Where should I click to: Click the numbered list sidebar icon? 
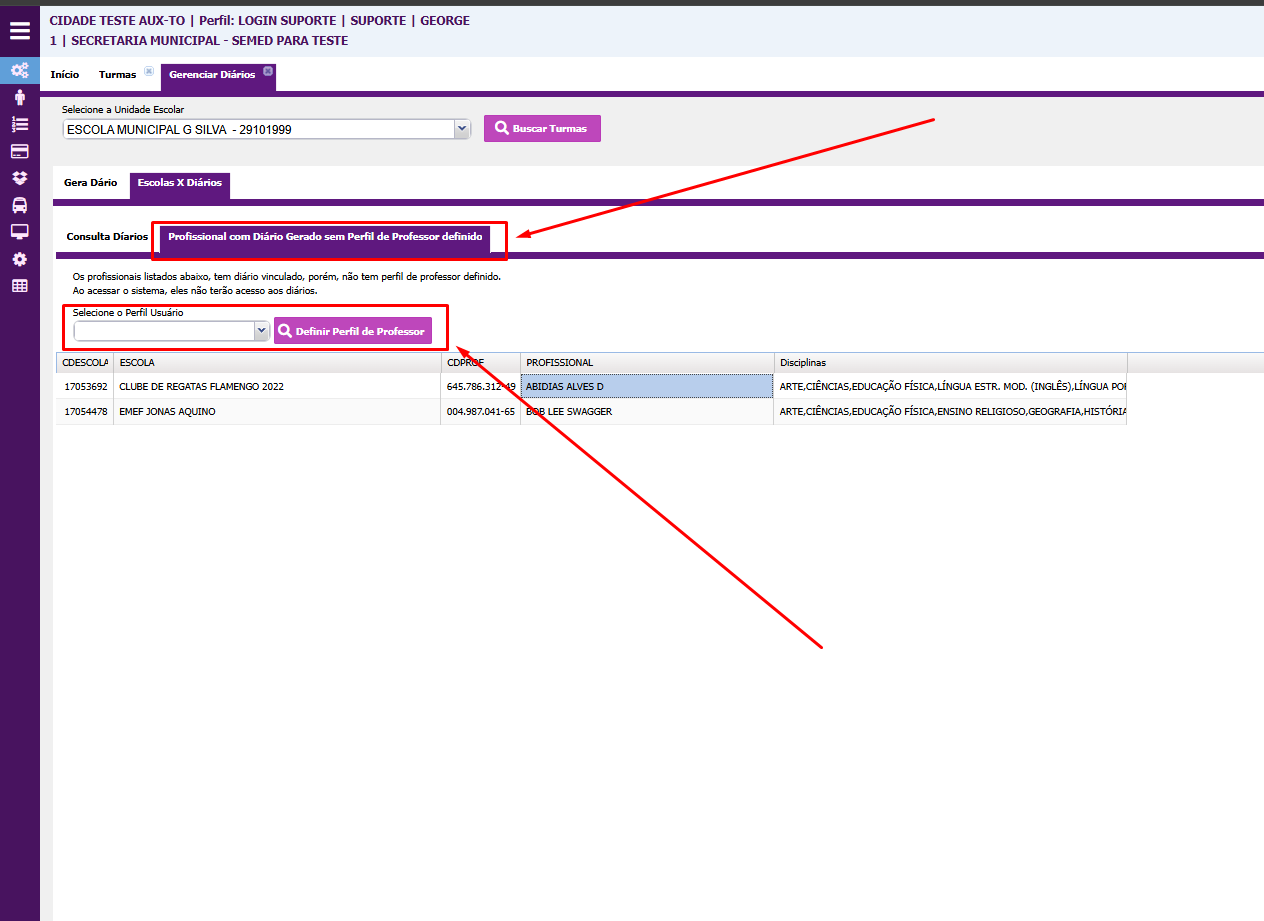(x=20, y=124)
